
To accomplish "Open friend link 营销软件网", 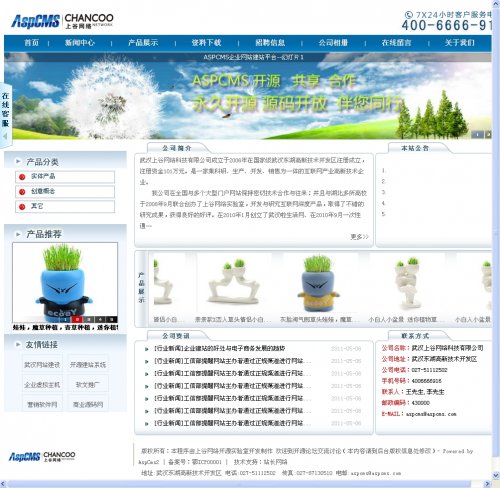I will click(x=42, y=404).
